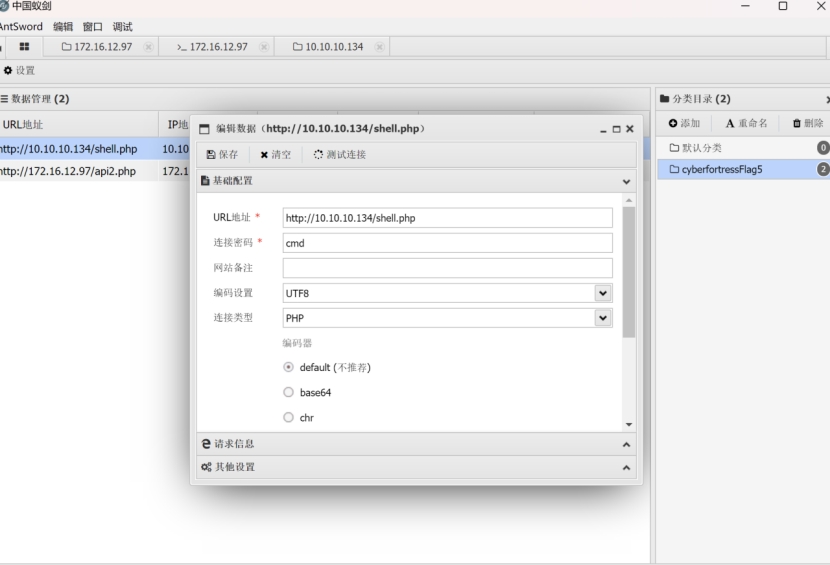Click the AntSword app logo in the title bar

pos(4,6)
